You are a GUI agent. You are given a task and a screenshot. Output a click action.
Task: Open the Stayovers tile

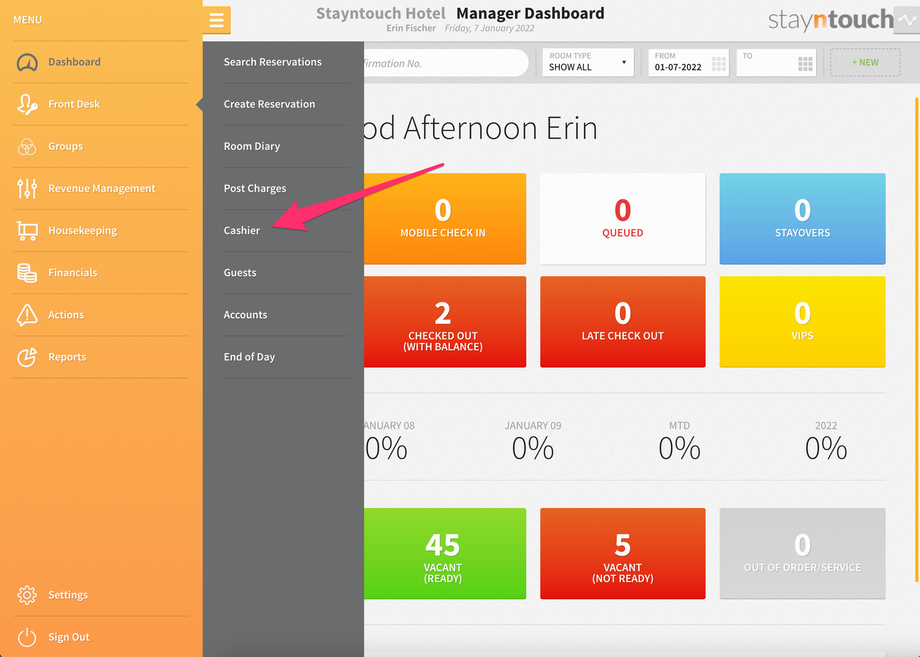tap(802, 219)
